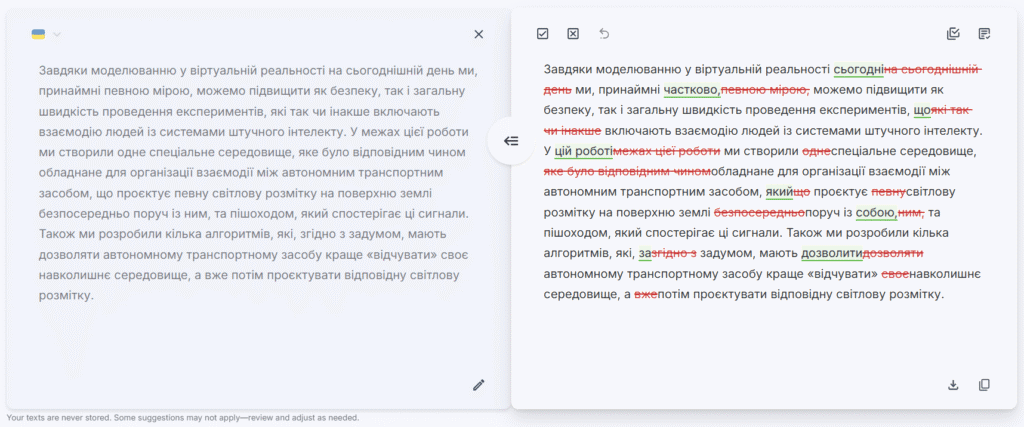Click the accept all suggestions checkmark icon

coord(542,34)
